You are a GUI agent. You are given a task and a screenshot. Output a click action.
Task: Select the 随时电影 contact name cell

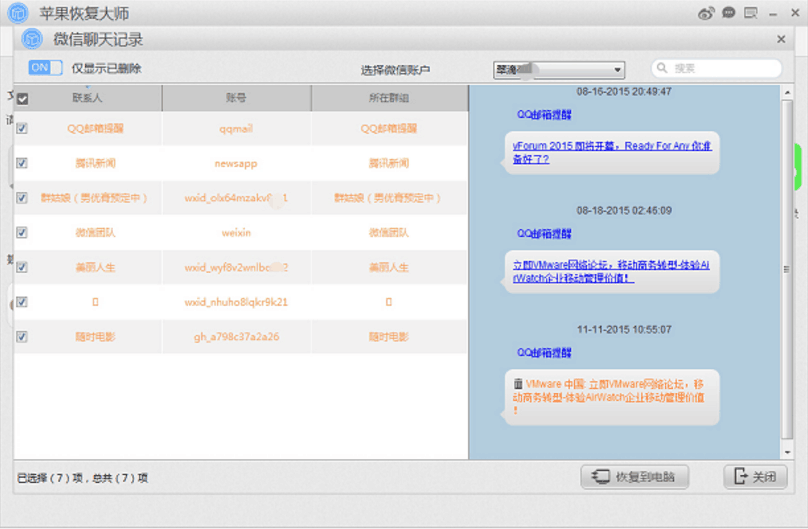click(95, 337)
